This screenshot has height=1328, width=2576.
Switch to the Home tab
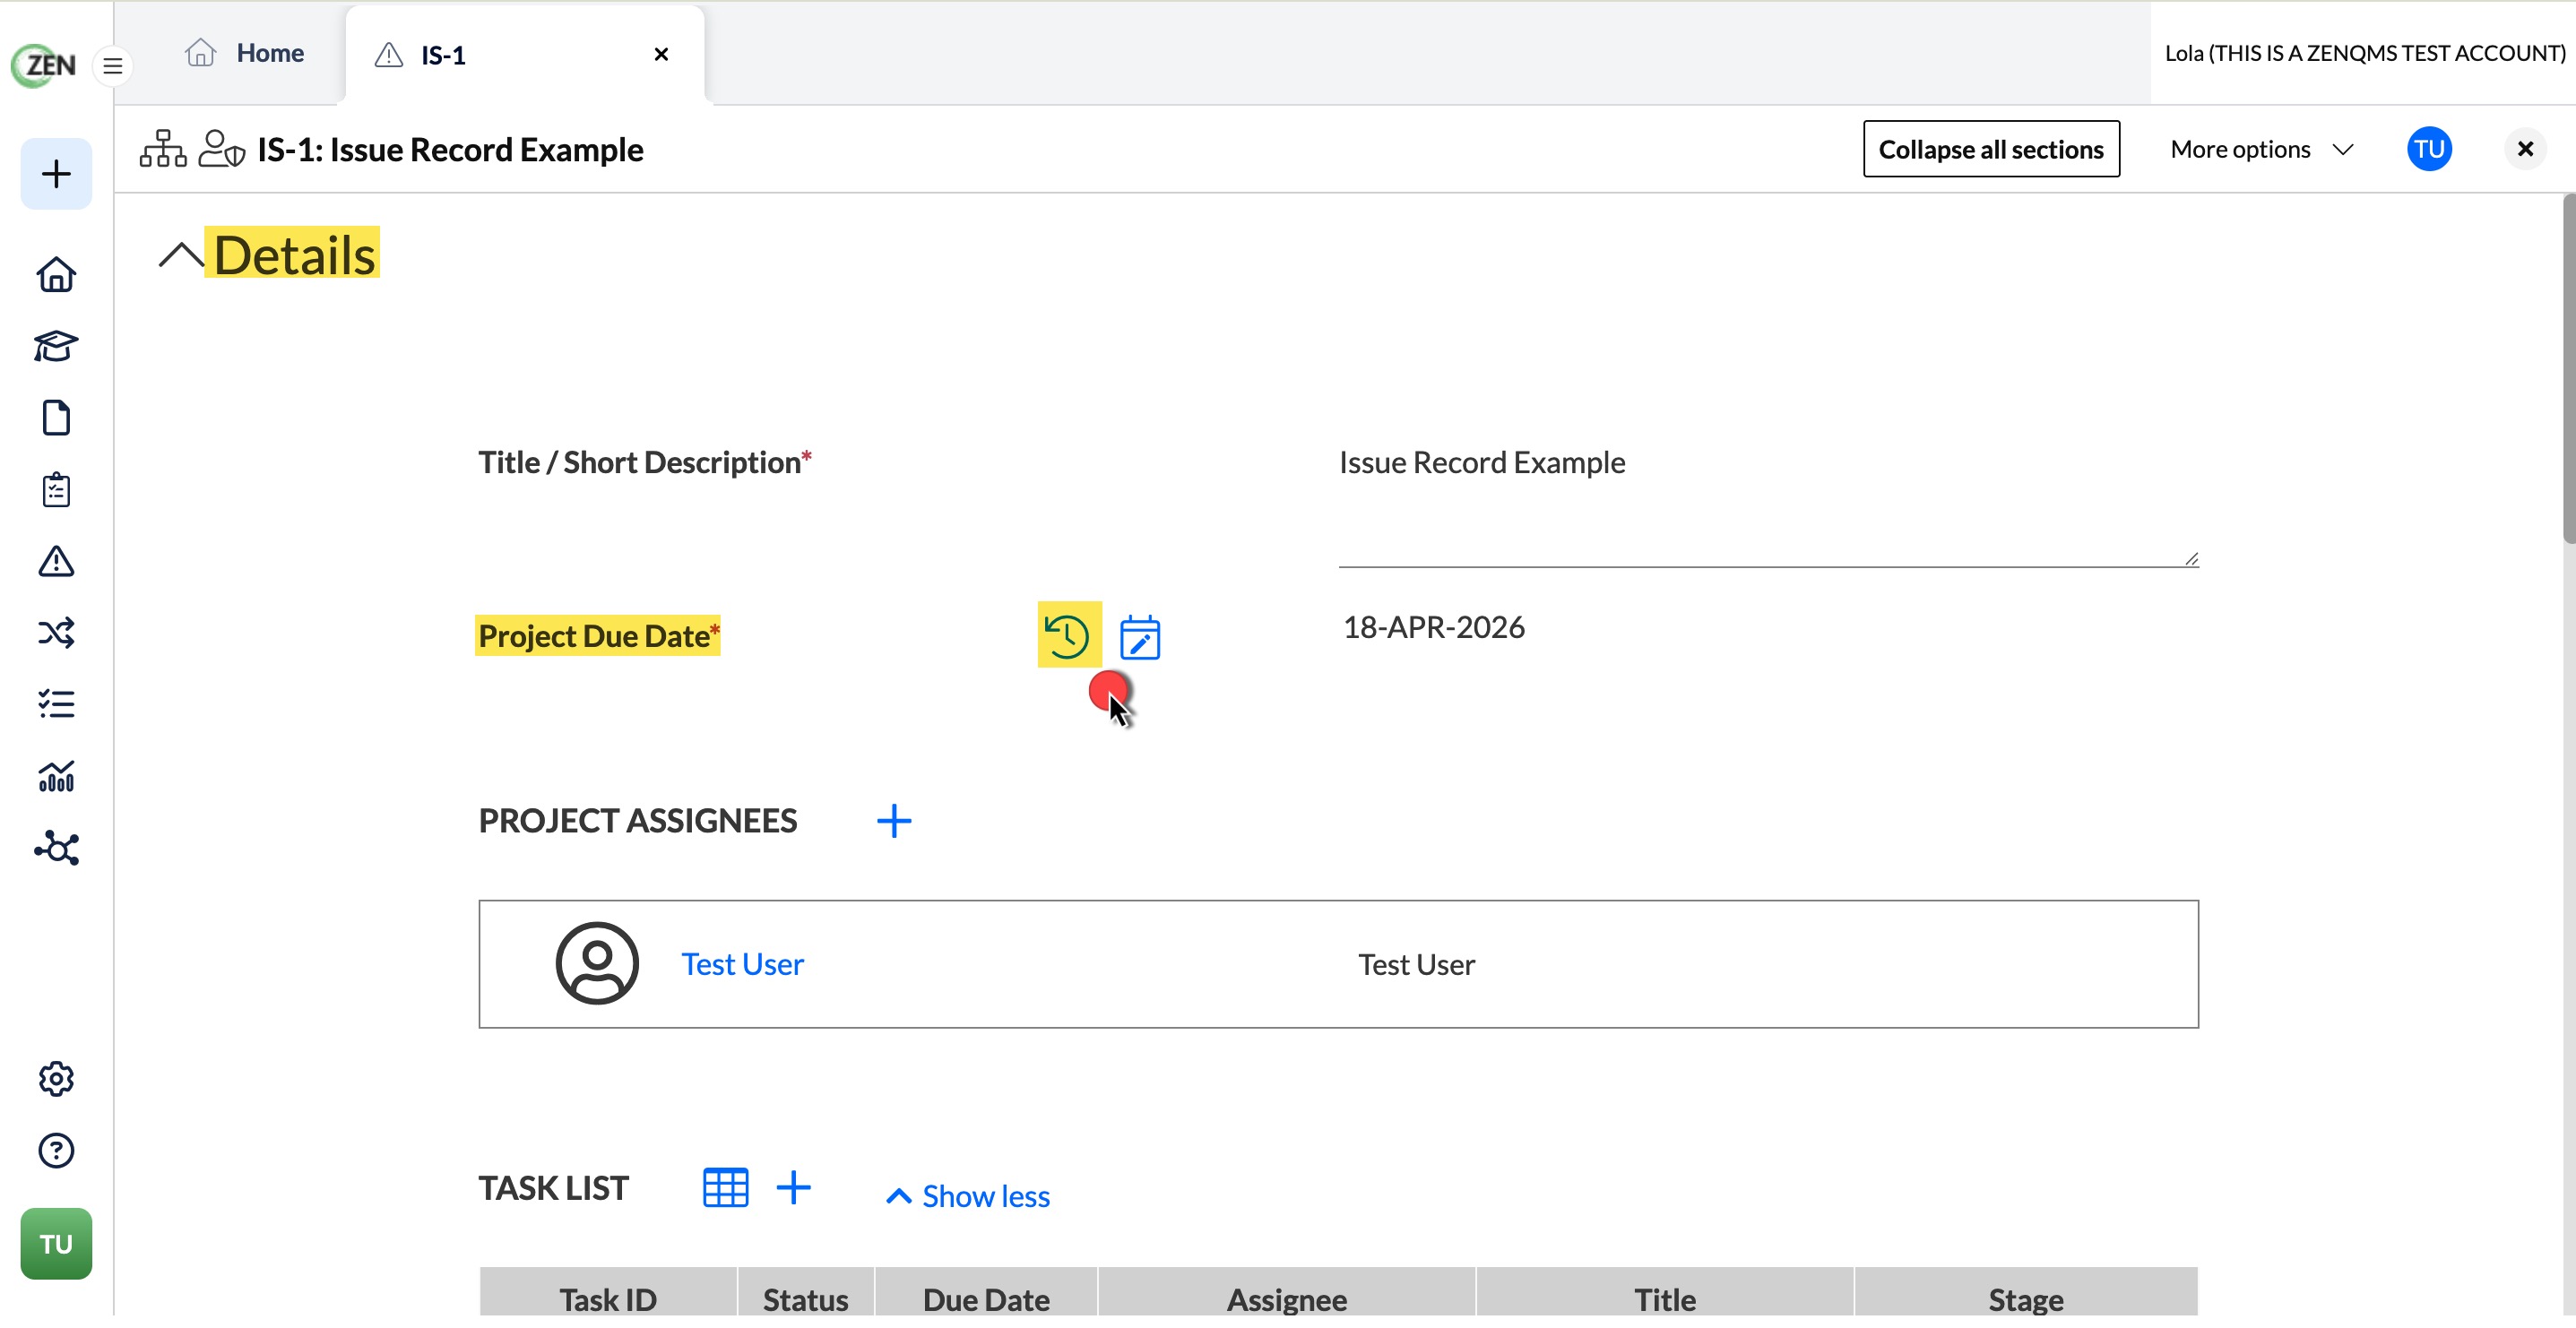coord(245,53)
